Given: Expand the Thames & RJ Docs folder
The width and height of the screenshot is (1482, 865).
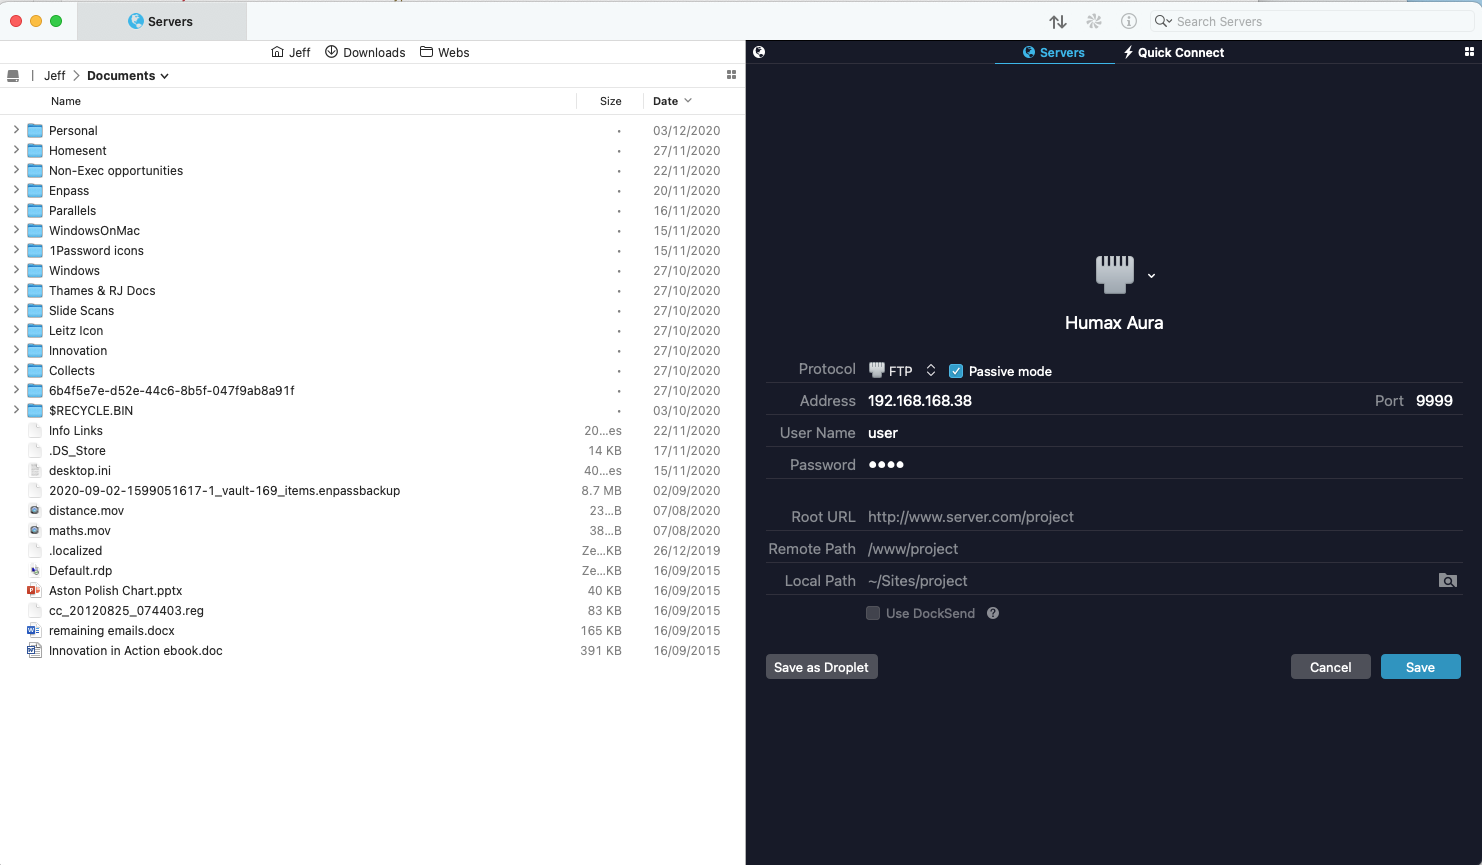Looking at the screenshot, I should click(x=16, y=290).
